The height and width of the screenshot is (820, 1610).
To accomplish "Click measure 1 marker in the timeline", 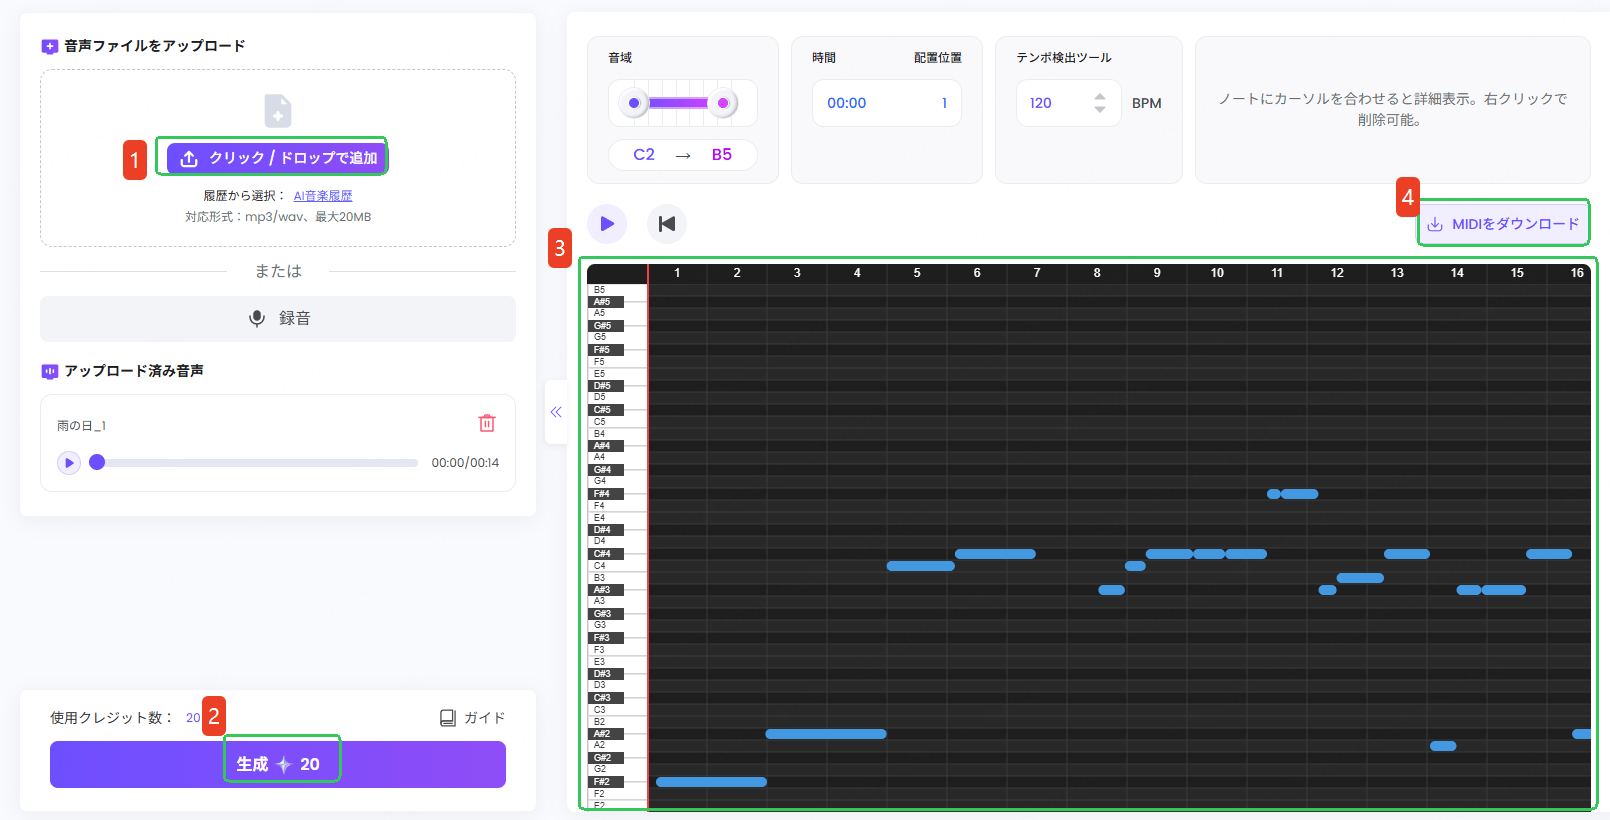I will [x=677, y=272].
